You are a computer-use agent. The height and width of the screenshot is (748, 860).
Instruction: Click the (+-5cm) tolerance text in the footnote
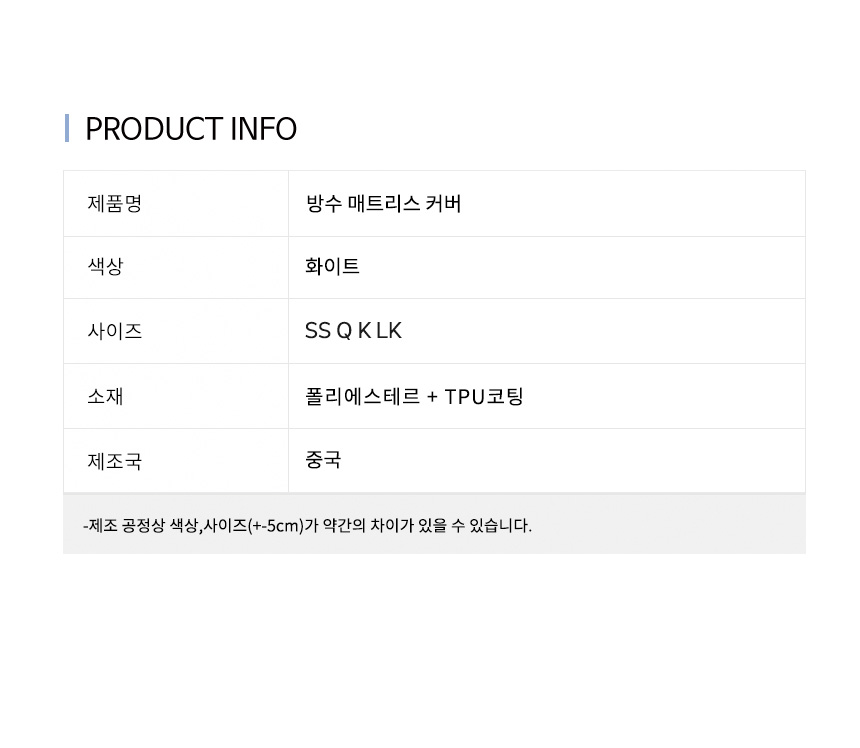pos(272,525)
